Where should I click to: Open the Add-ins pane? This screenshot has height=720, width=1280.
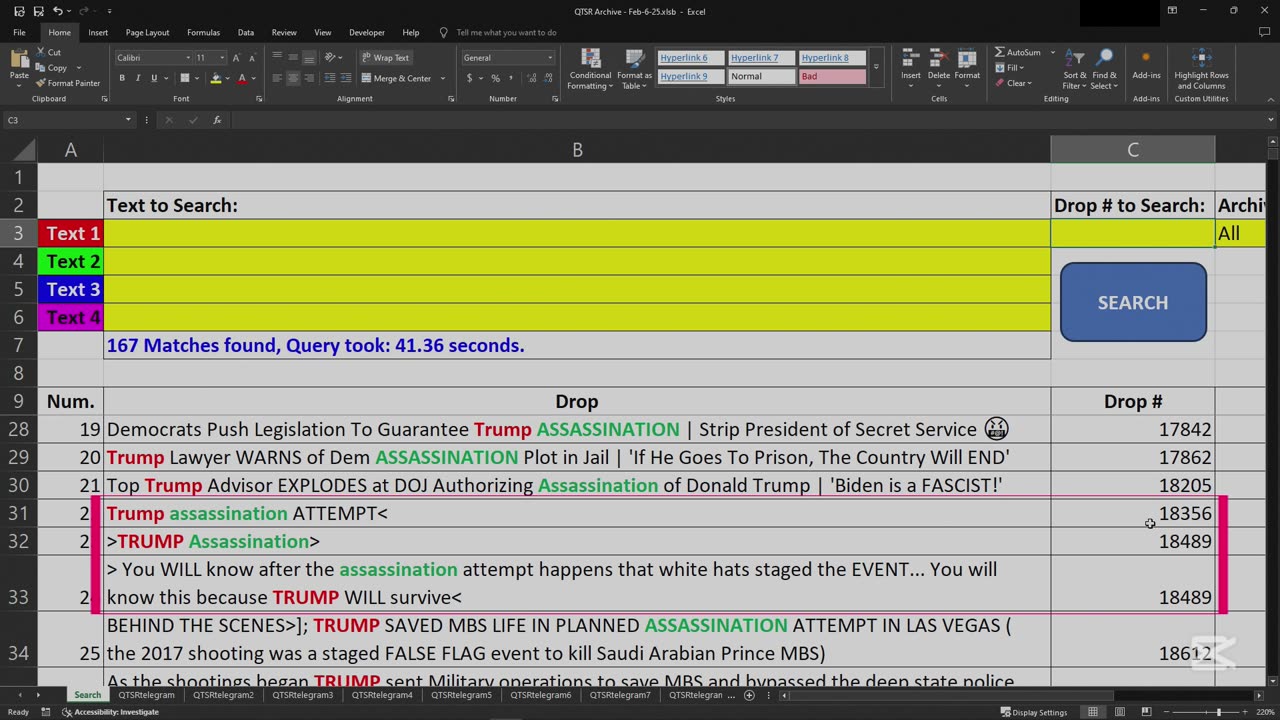pos(1146,64)
